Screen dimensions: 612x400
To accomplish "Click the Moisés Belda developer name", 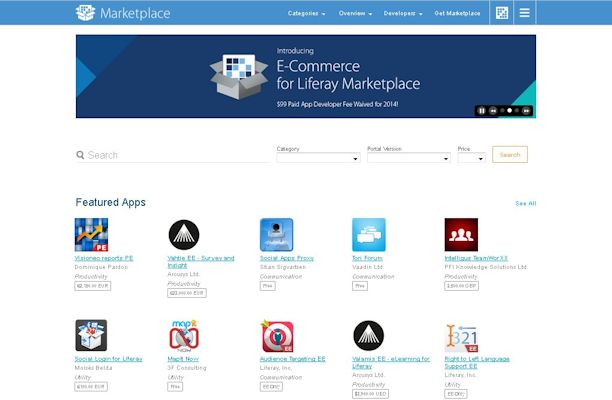I will point(93,368).
